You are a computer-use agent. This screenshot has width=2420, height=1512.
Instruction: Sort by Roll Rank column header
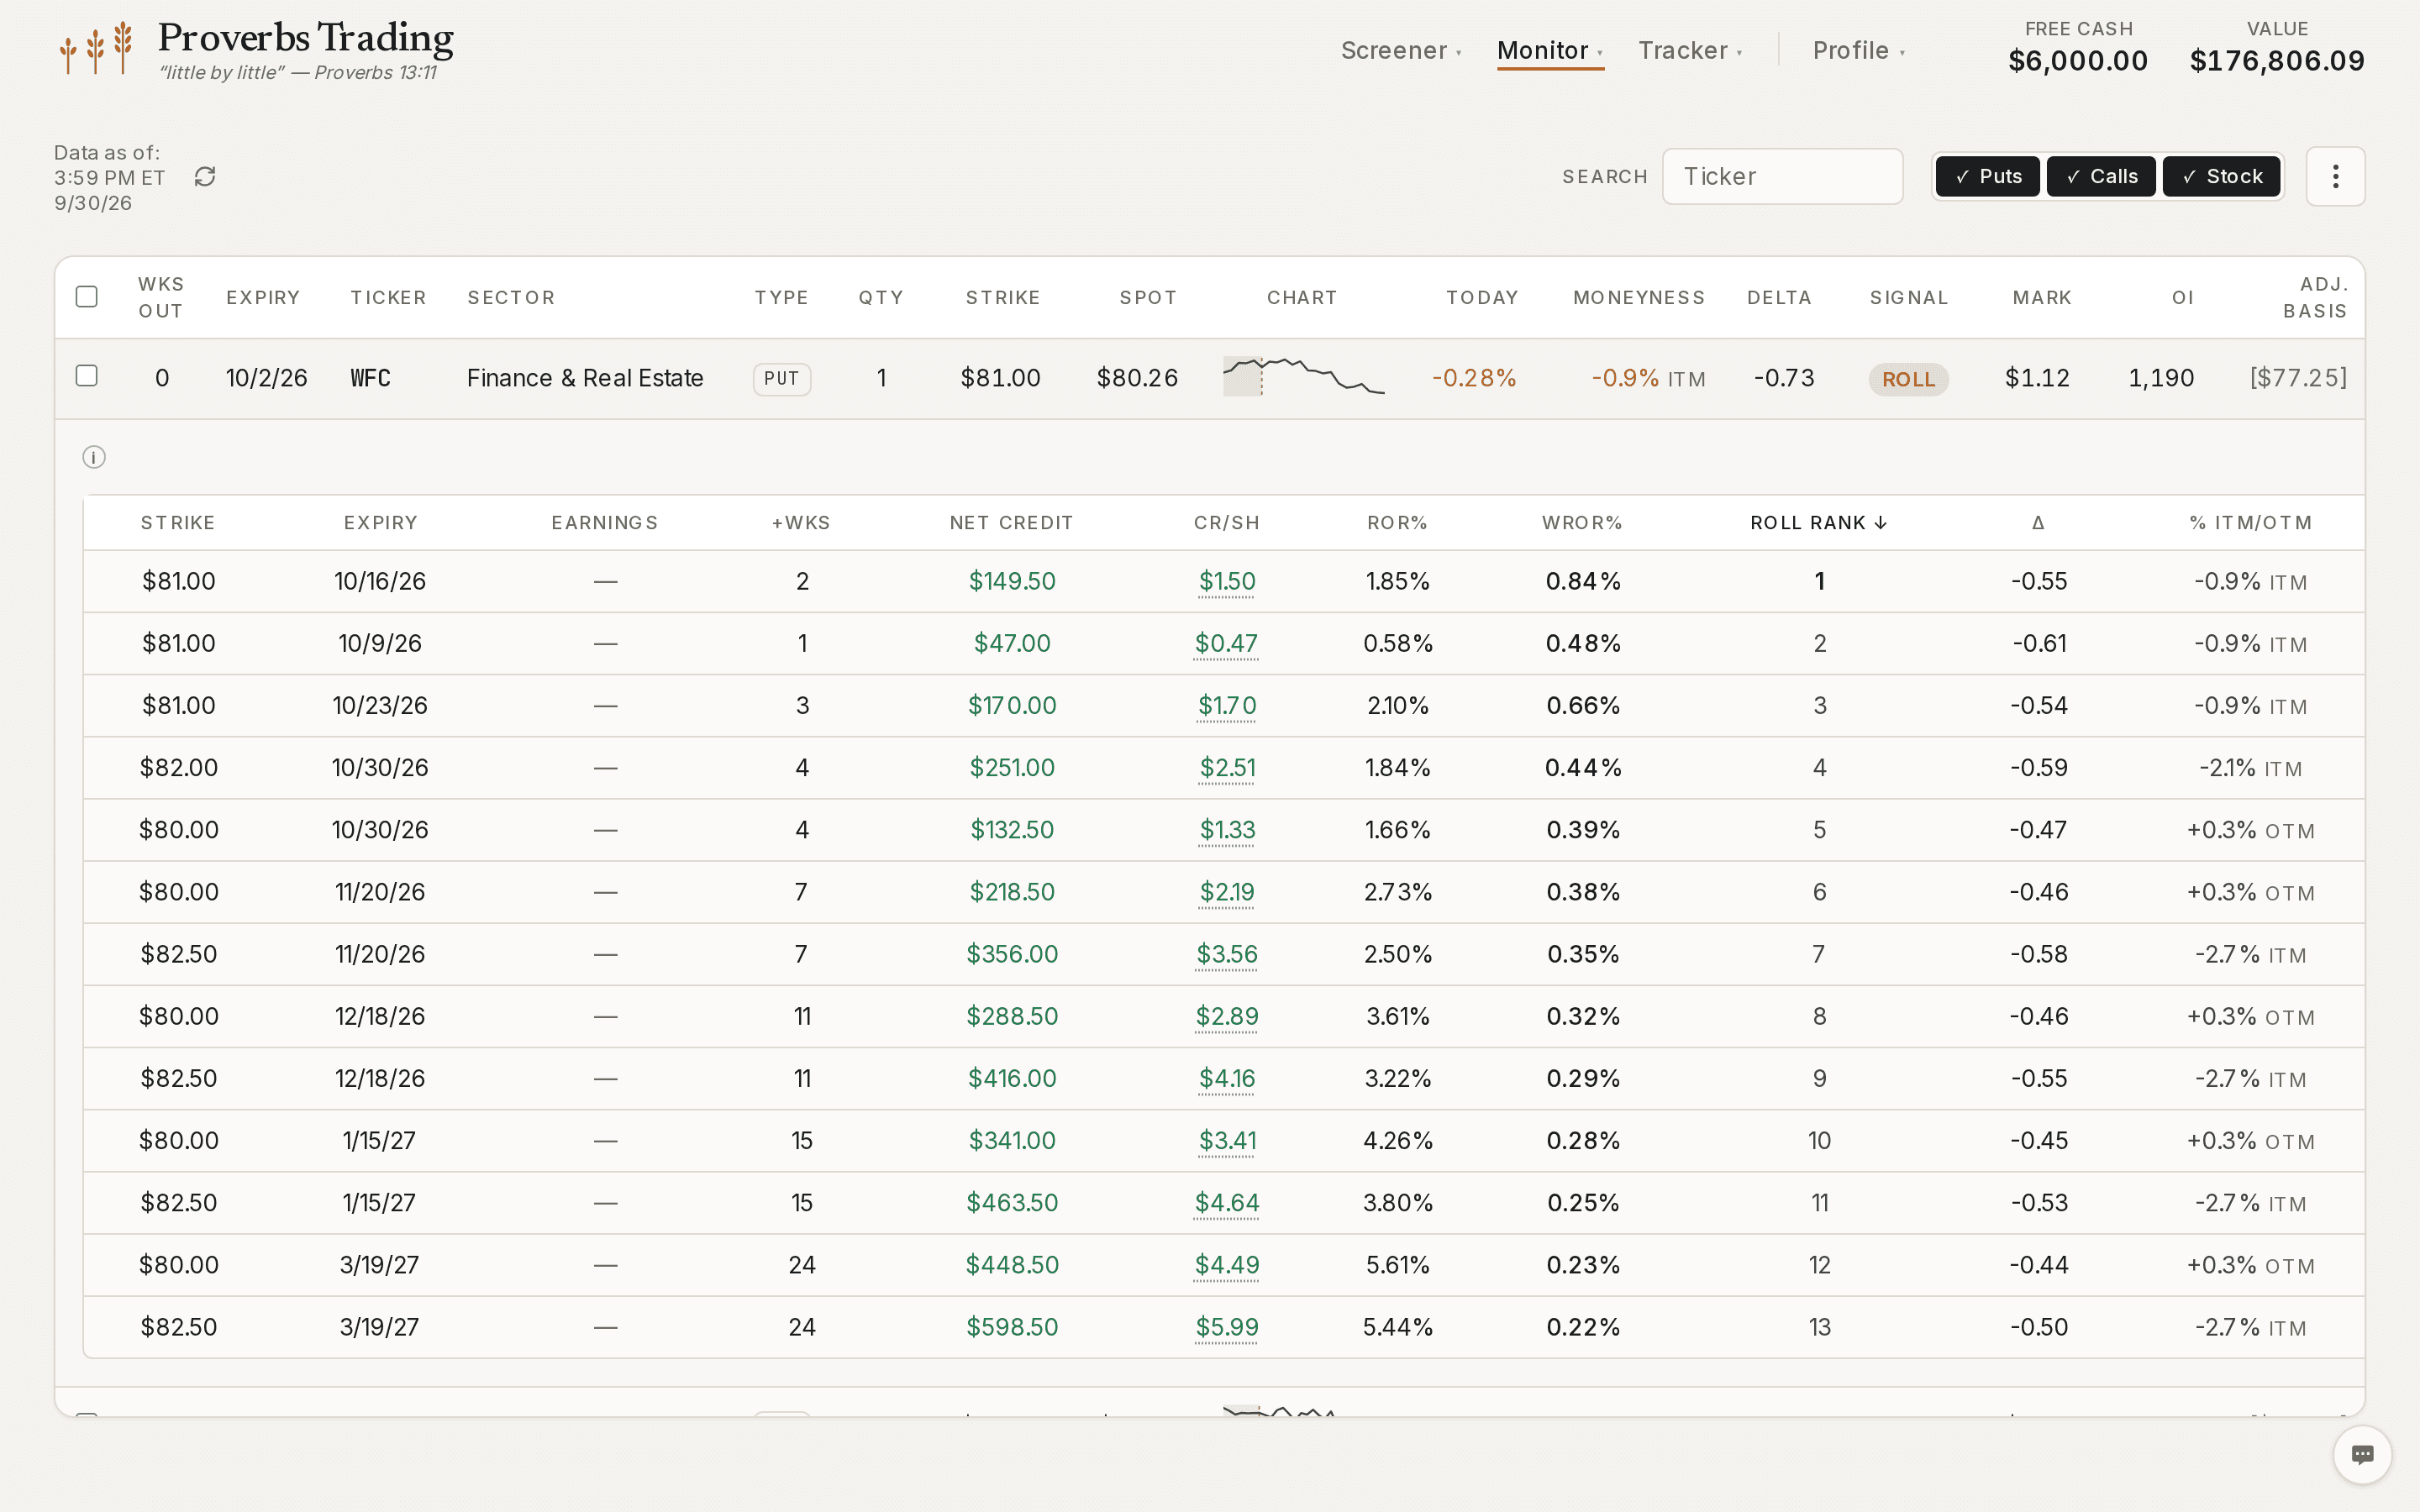pyautogui.click(x=1818, y=523)
